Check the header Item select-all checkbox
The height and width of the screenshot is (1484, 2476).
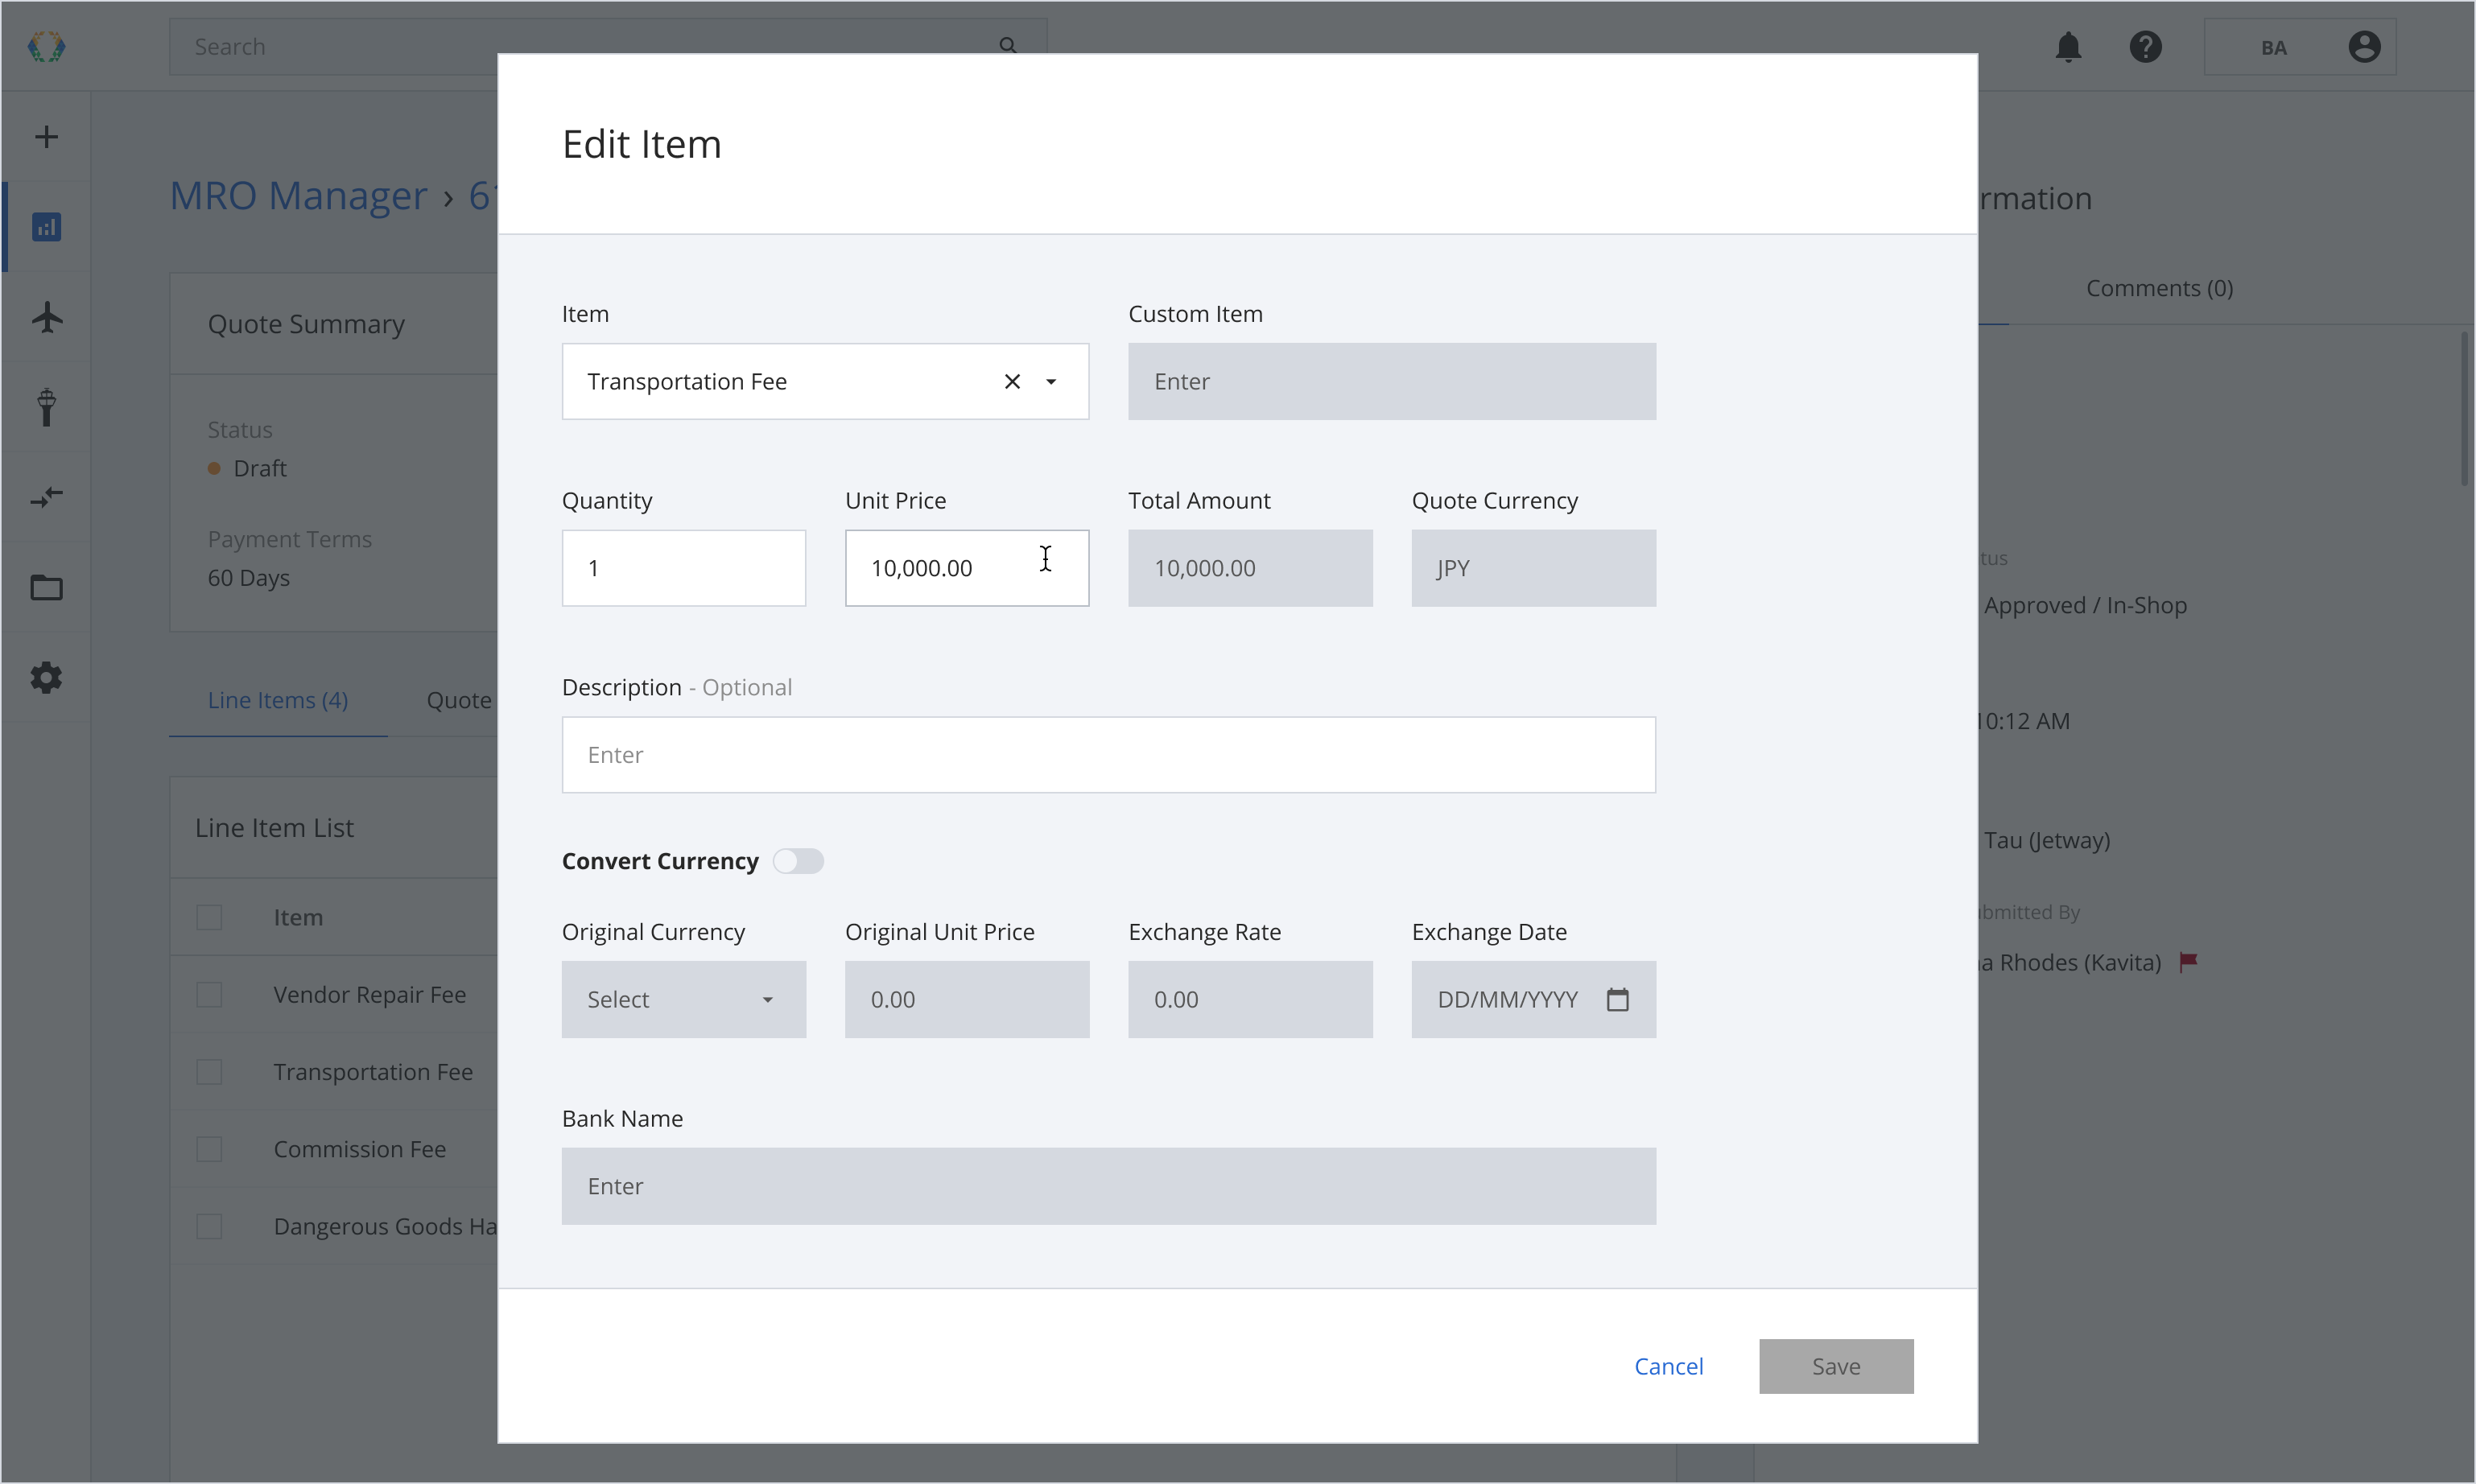[209, 917]
